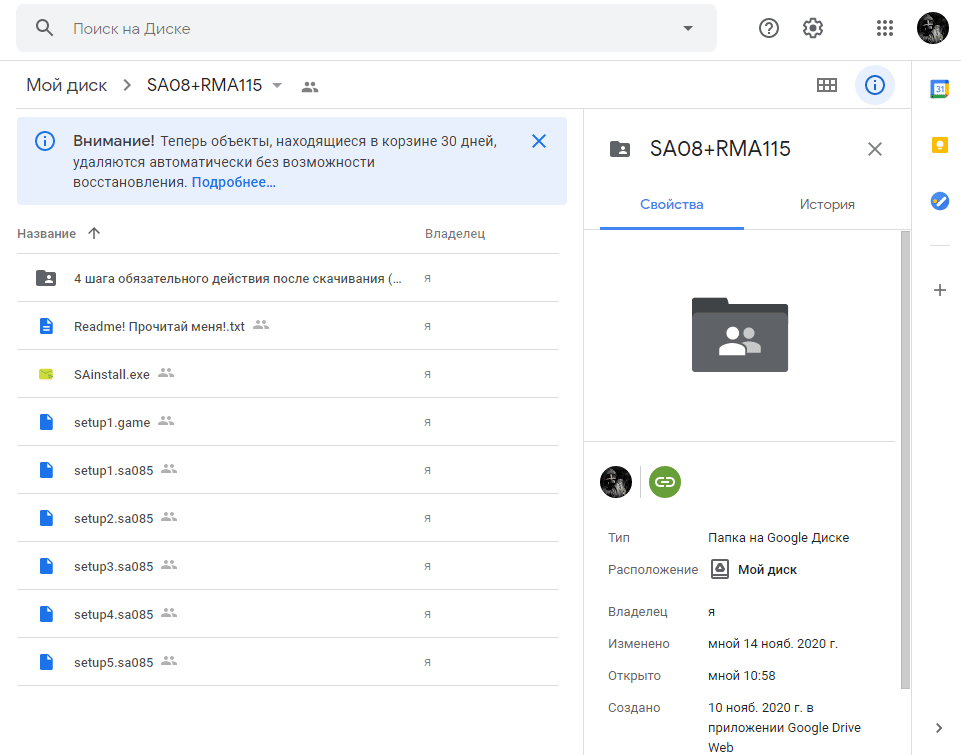Click the details panel vertical scrollbar
This screenshot has height=755, width=961.
pyautogui.click(x=905, y=460)
